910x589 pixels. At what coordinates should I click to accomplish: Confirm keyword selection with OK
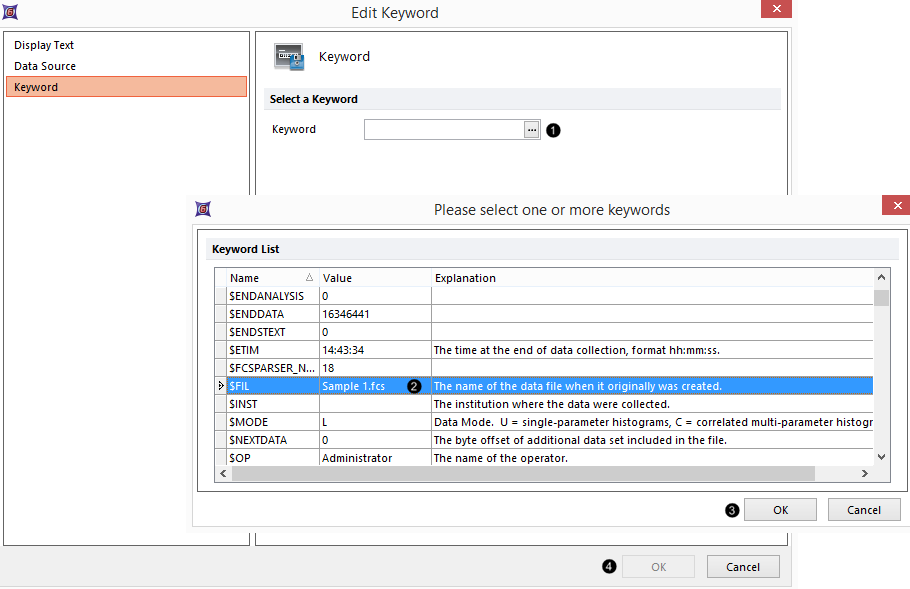point(780,510)
